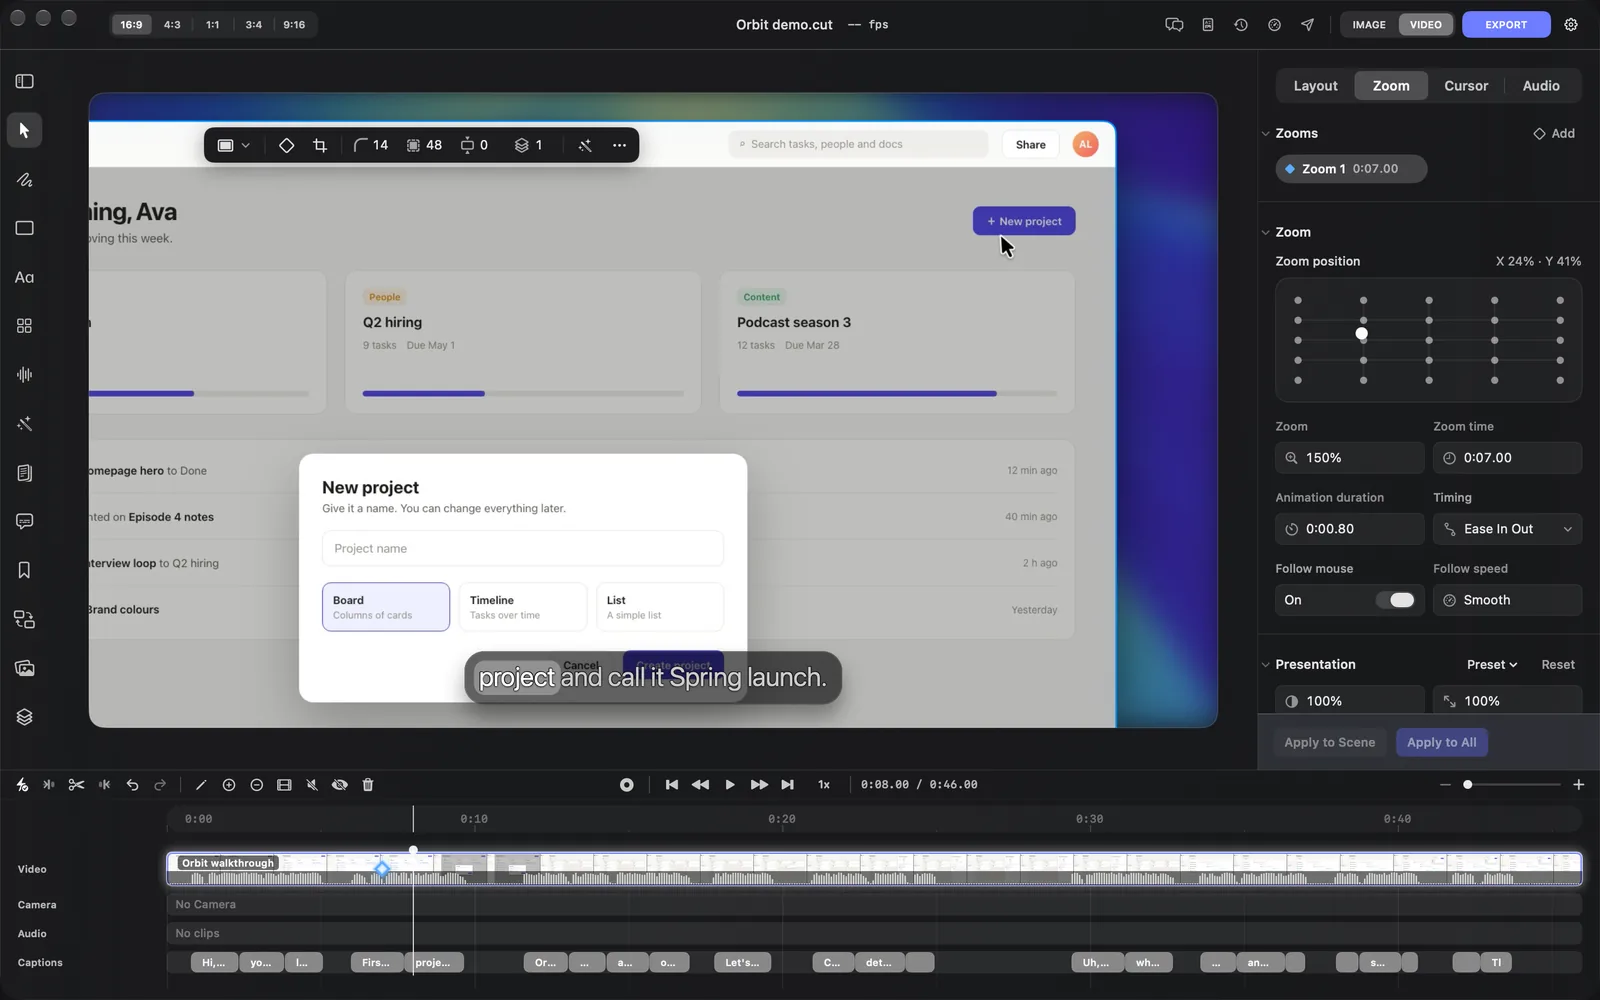Open the Preset dropdown
This screenshot has height=1000, width=1600.
pyautogui.click(x=1492, y=665)
